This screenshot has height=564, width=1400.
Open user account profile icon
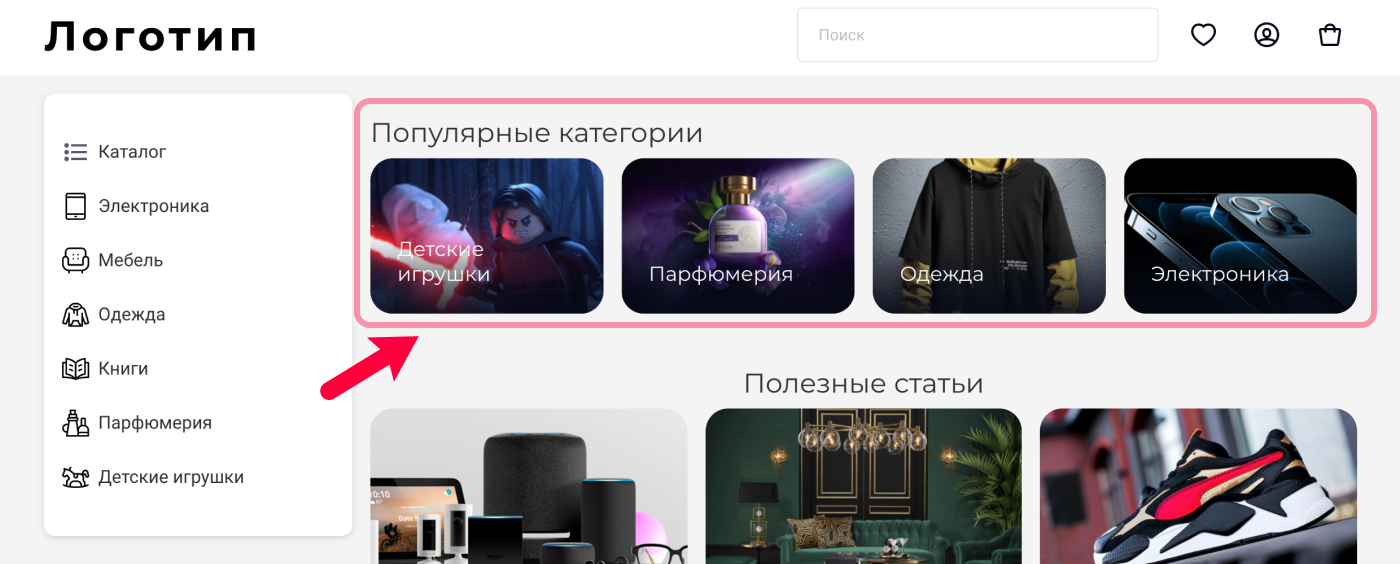click(x=1267, y=35)
